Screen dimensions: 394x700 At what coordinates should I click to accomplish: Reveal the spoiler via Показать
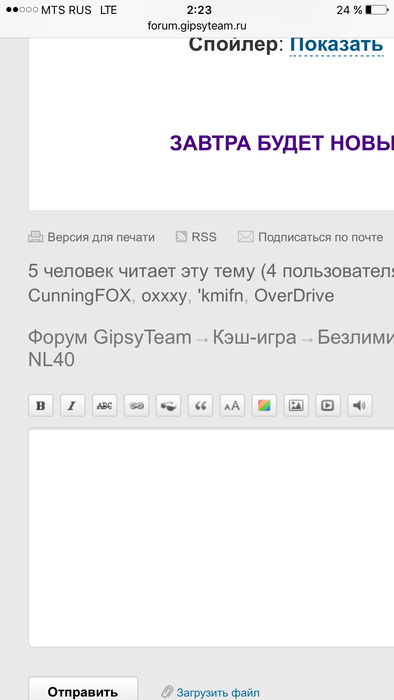[x=336, y=45]
